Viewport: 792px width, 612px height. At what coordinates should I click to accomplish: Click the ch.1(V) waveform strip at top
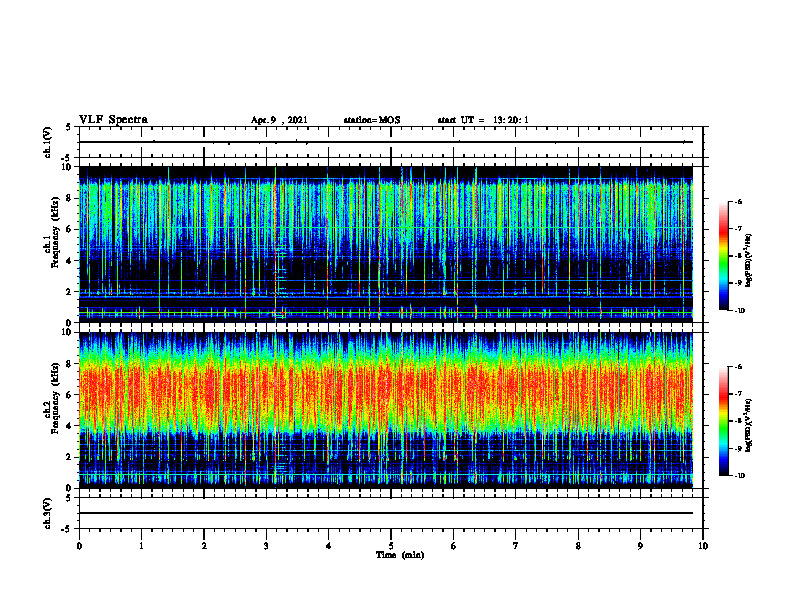pos(391,142)
